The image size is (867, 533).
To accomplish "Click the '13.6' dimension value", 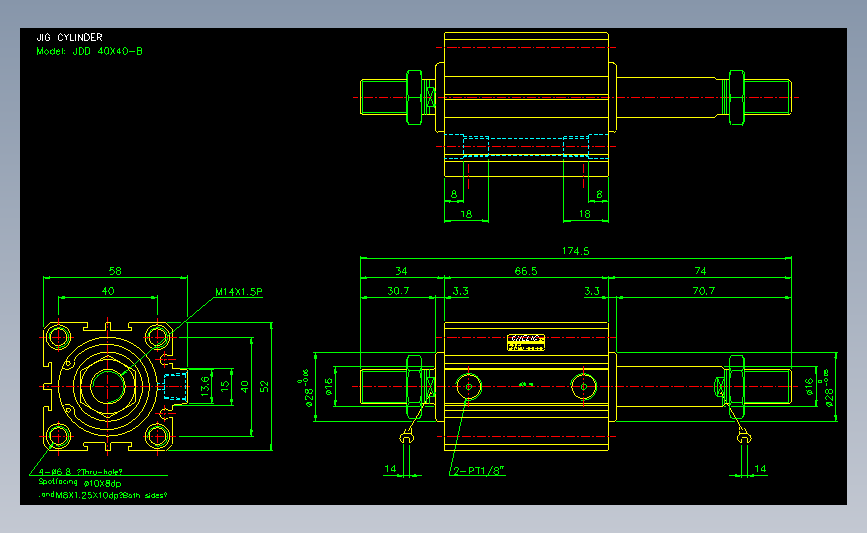I will click(205, 386).
